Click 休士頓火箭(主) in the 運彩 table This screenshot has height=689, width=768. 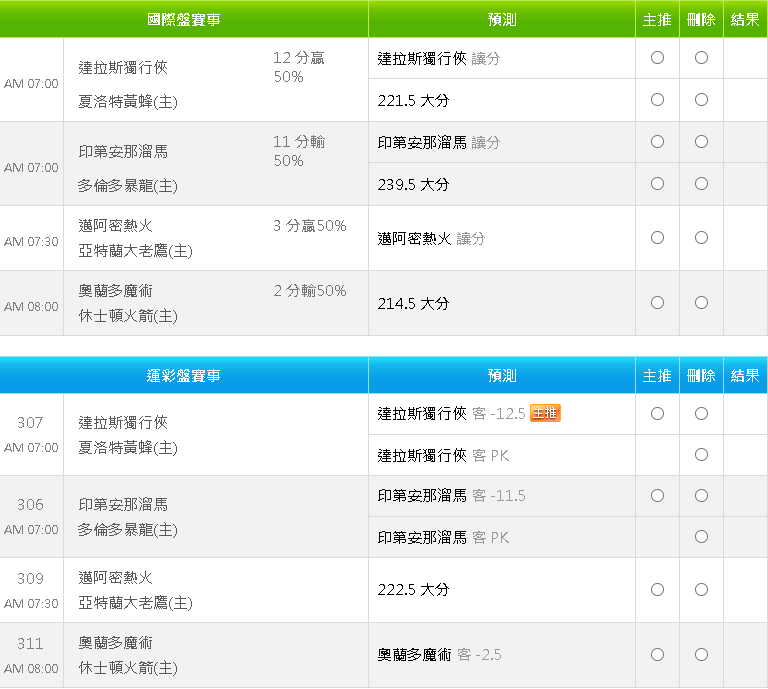[128, 668]
